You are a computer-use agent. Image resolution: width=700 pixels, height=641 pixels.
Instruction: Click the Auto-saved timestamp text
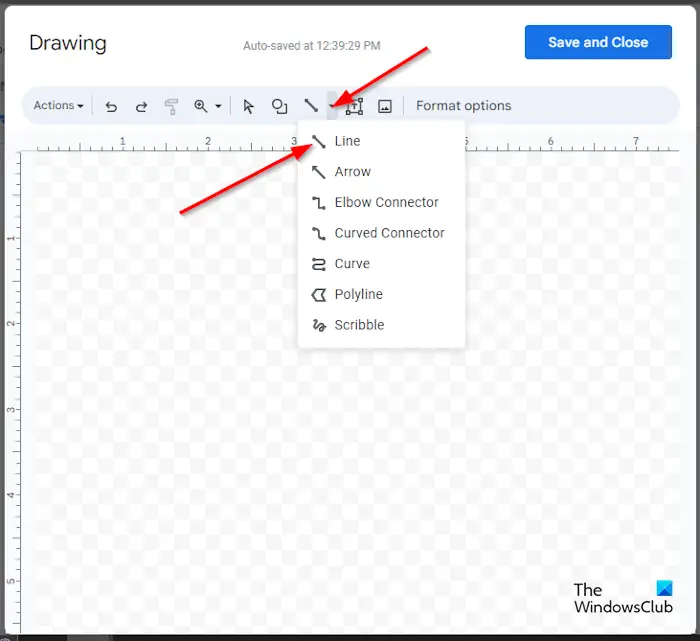click(x=312, y=46)
